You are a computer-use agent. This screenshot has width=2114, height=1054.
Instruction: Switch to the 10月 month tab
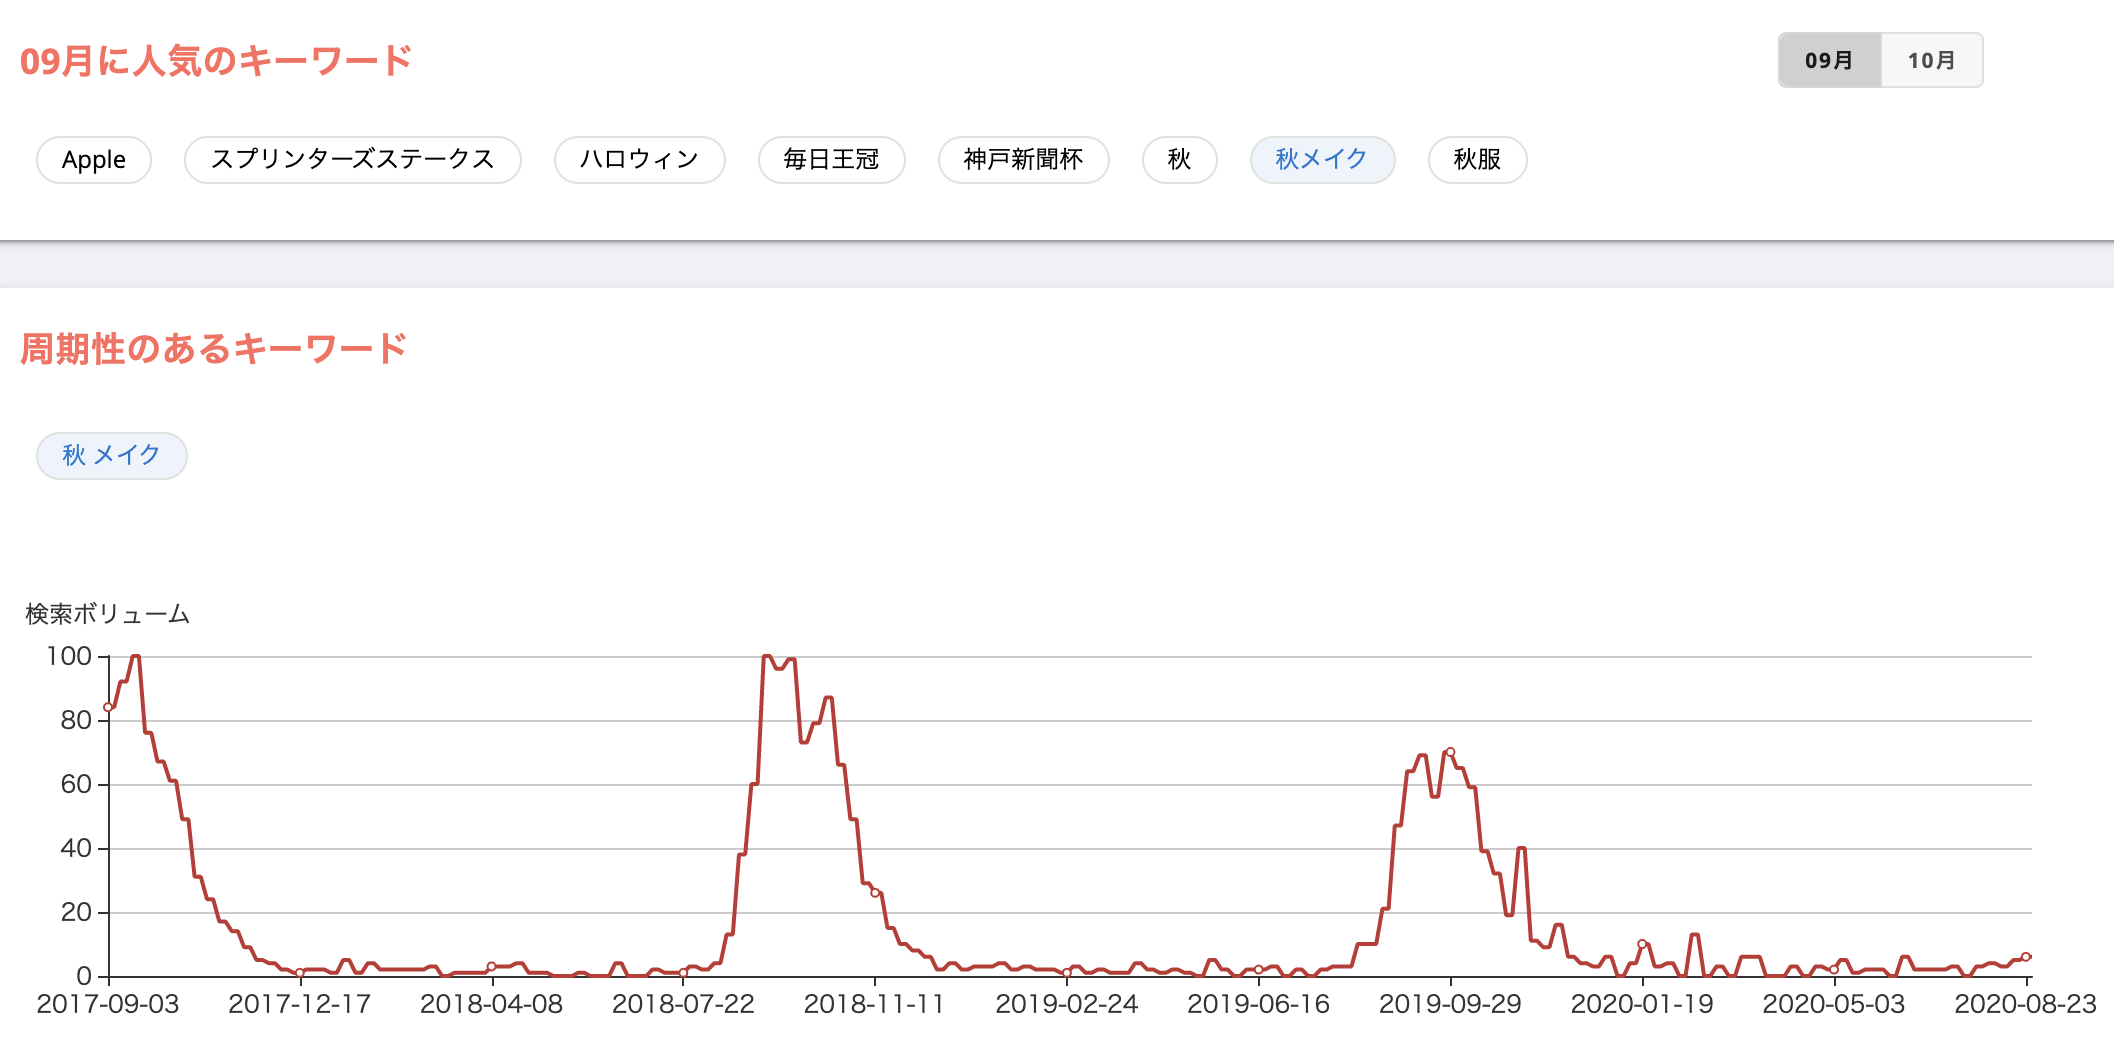click(1931, 61)
